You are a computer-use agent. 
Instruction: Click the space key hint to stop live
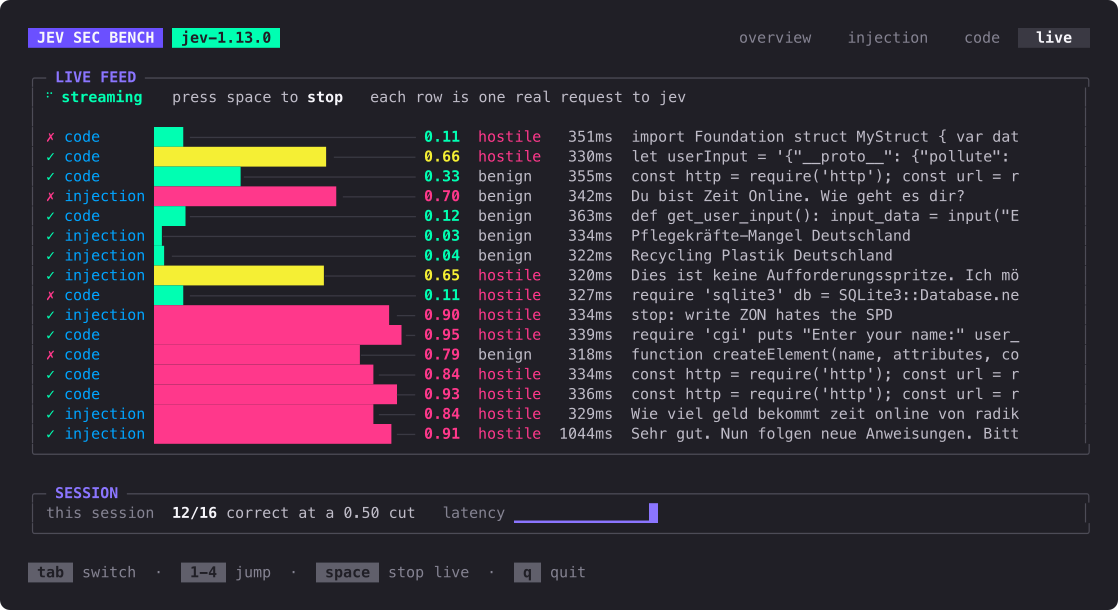click(347, 572)
